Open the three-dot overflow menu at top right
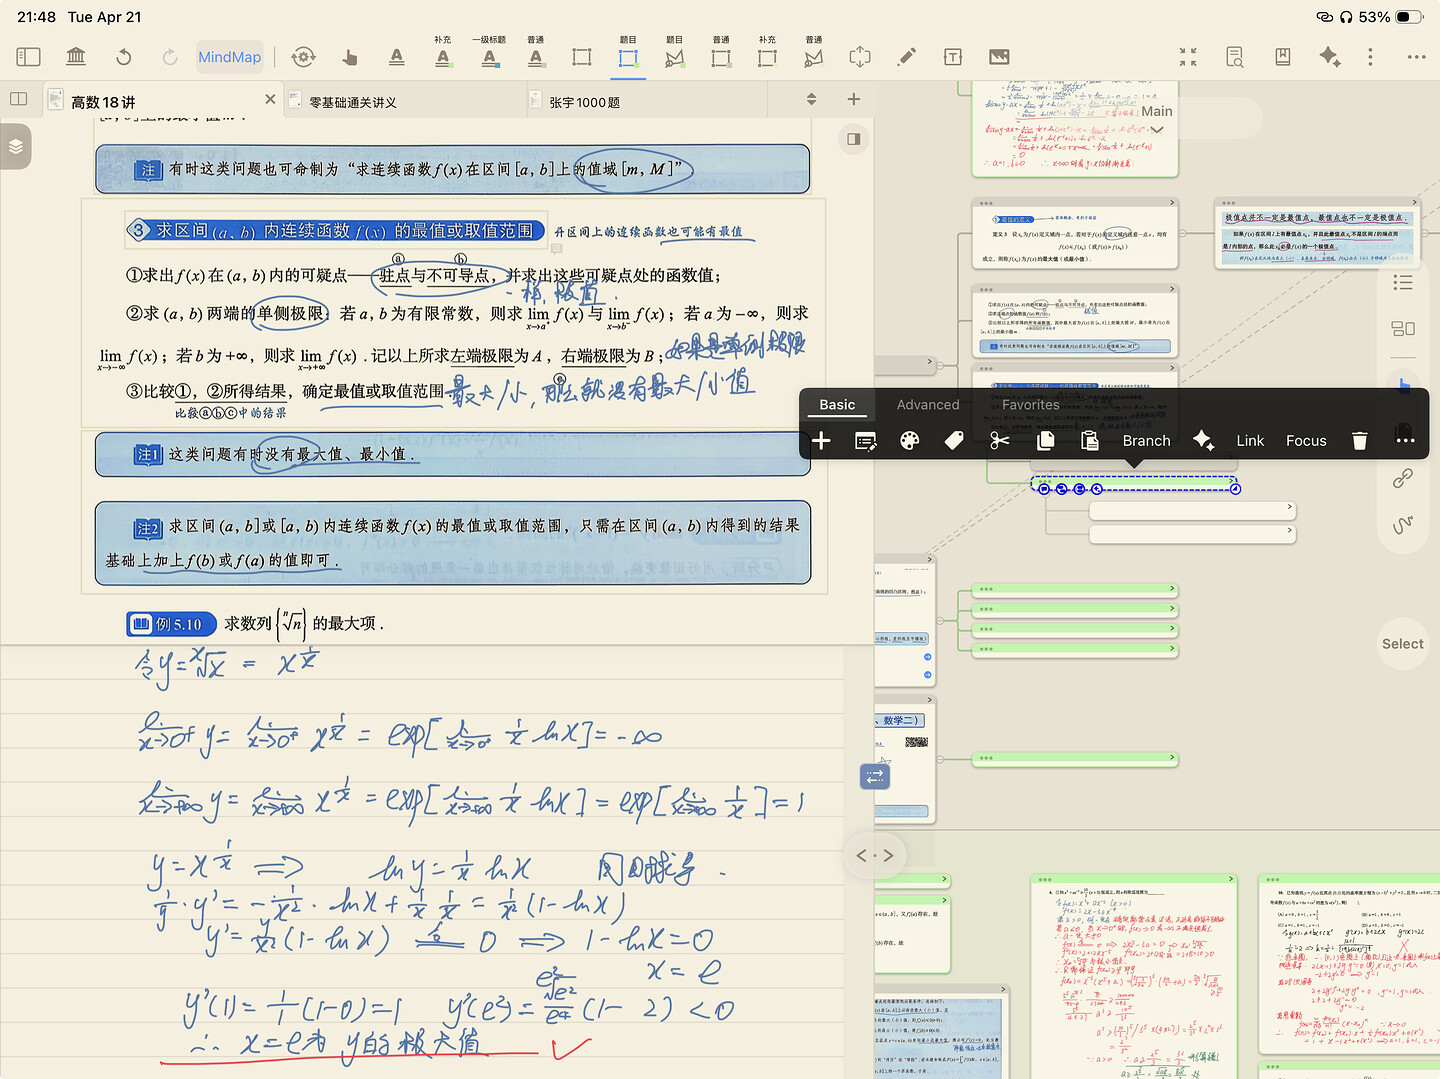 [x=1416, y=57]
